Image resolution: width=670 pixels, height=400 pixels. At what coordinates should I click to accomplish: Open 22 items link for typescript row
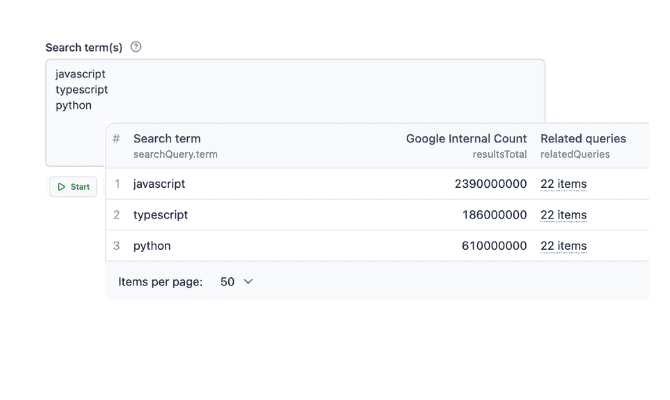coord(563,215)
